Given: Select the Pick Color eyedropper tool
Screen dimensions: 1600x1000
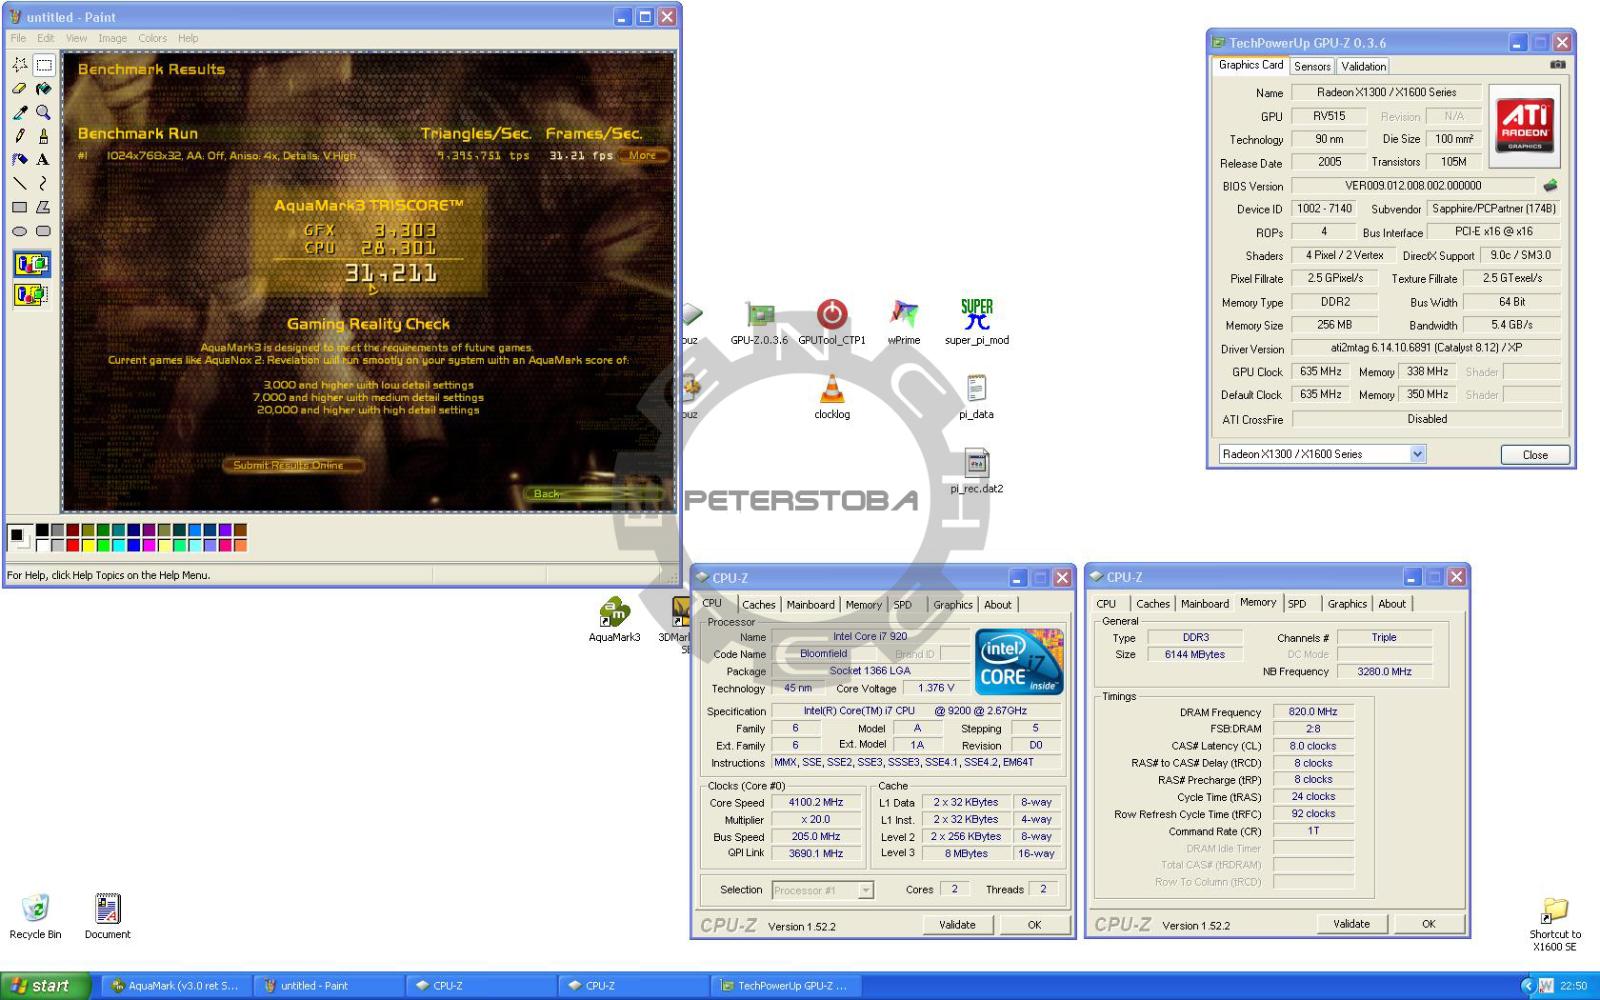Looking at the screenshot, I should point(19,113).
